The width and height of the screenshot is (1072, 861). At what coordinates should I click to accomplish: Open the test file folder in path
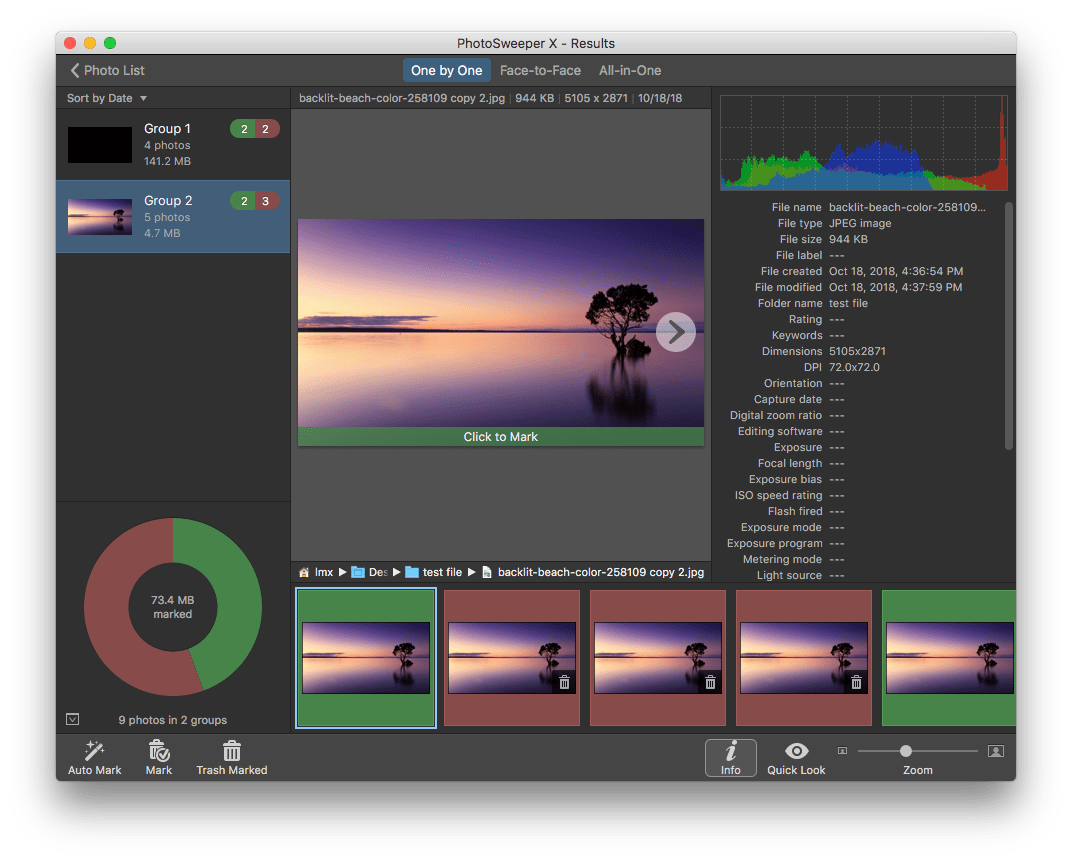(x=433, y=572)
